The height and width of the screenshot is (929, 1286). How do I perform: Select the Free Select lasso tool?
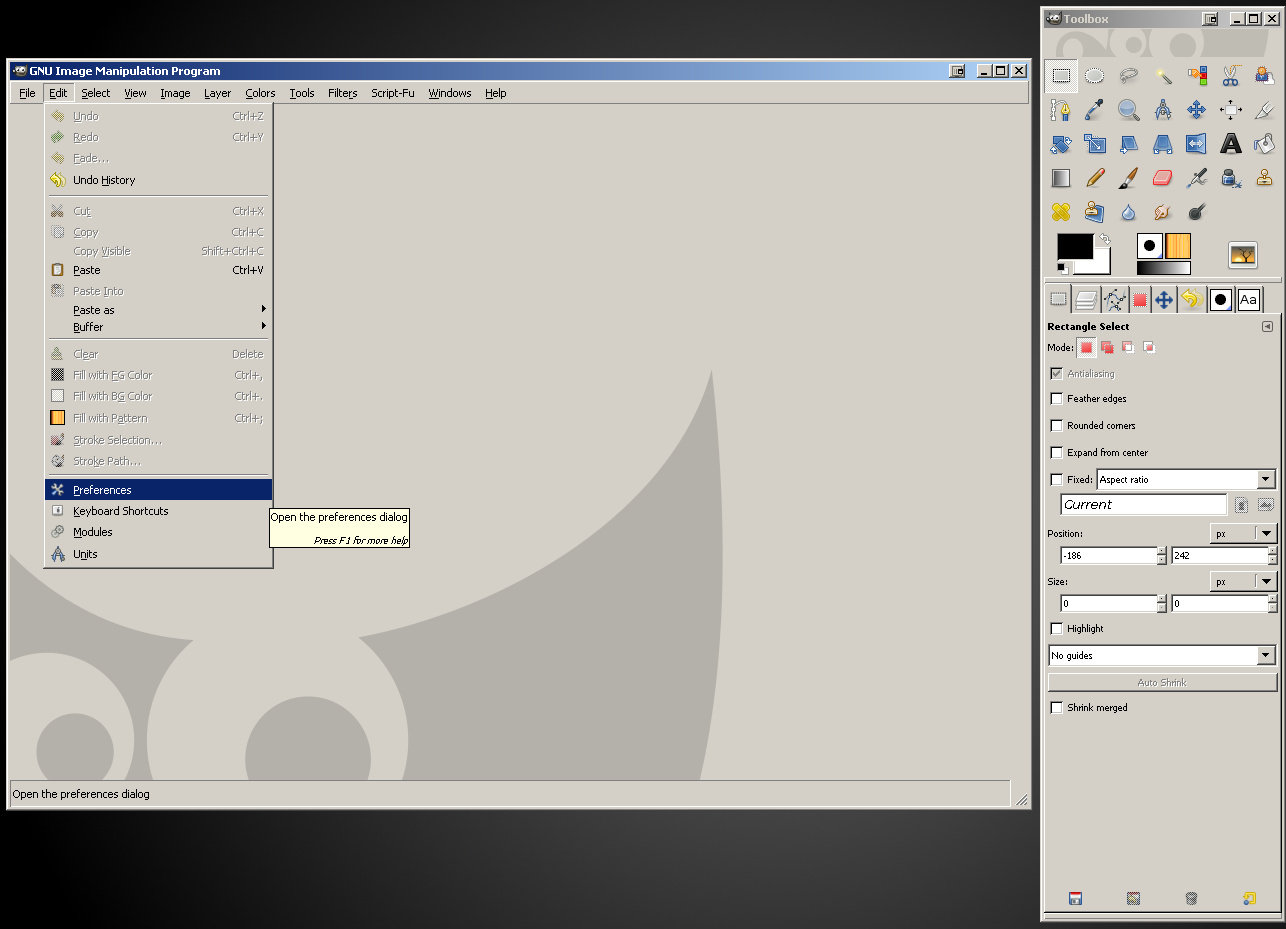click(1129, 76)
